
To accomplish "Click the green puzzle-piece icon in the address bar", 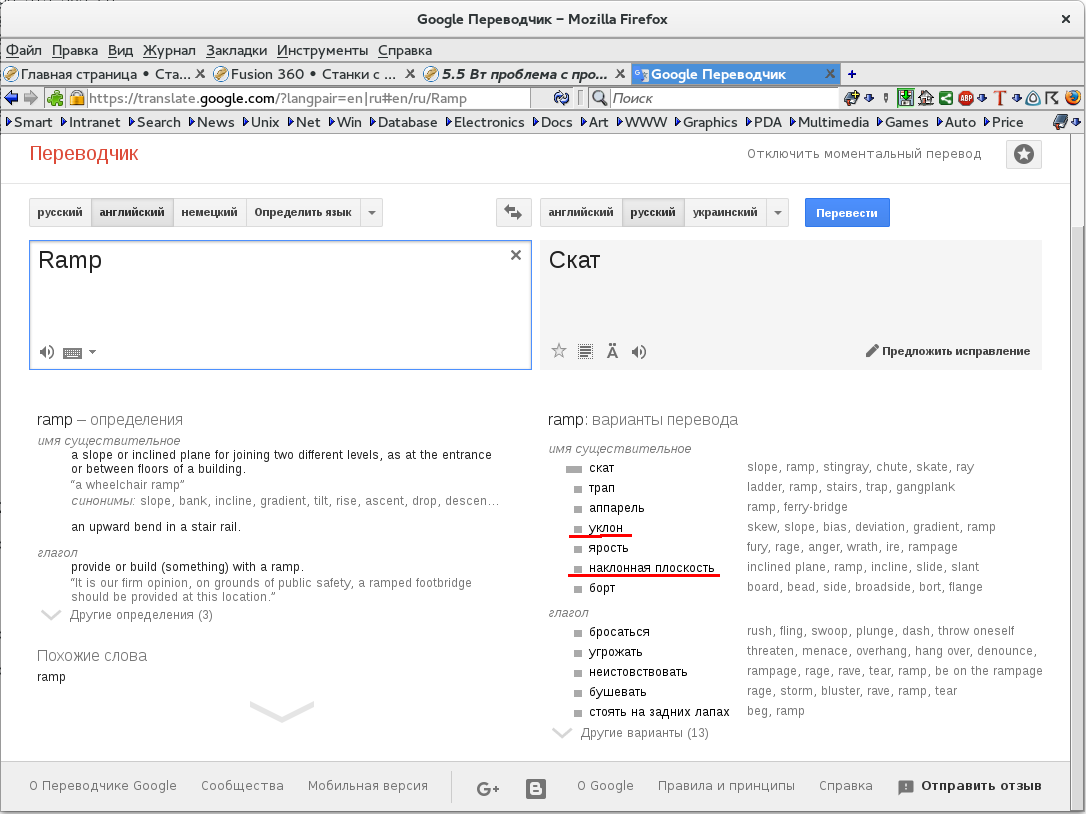I will [55, 98].
